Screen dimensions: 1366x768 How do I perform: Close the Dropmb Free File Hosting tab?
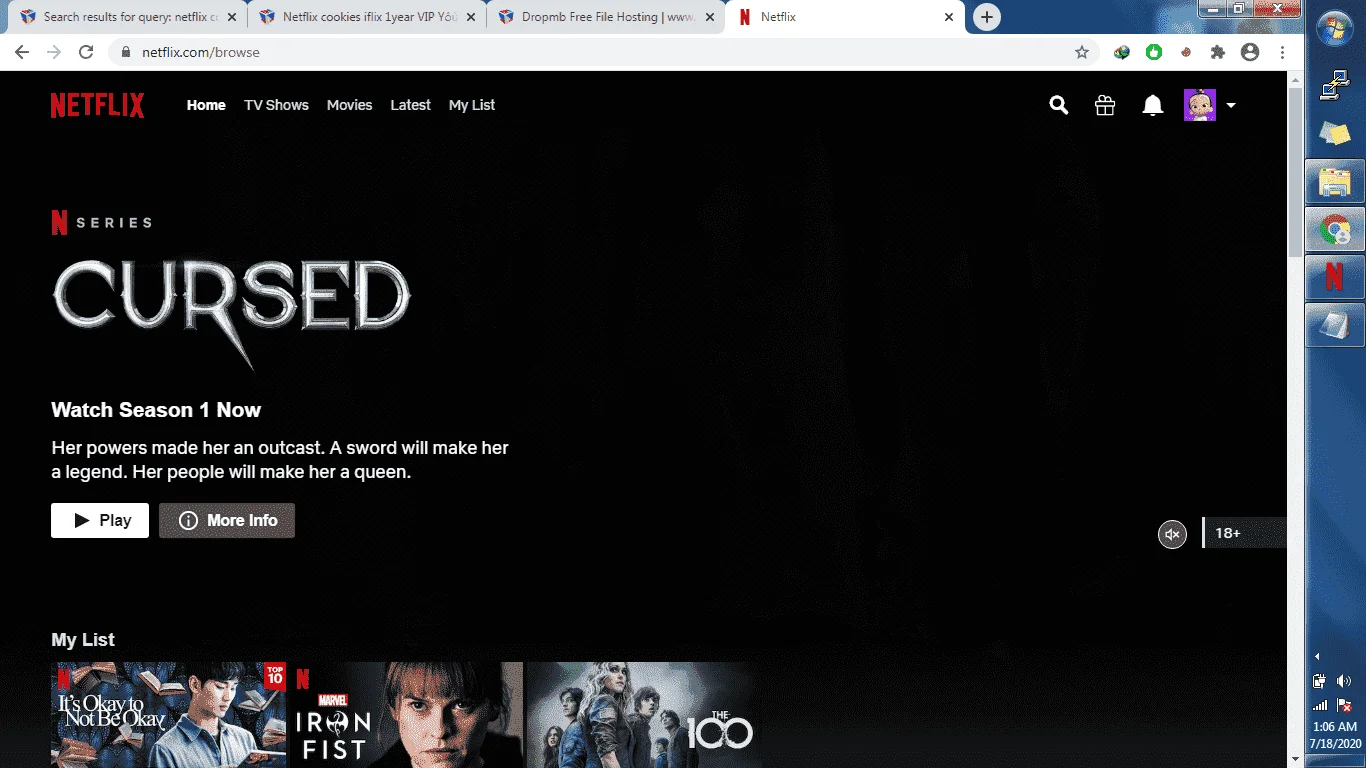(709, 17)
